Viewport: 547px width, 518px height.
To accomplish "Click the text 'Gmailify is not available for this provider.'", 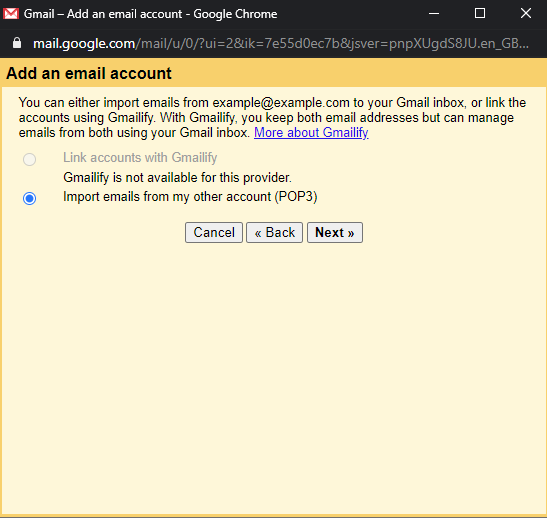I will pyautogui.click(x=177, y=178).
